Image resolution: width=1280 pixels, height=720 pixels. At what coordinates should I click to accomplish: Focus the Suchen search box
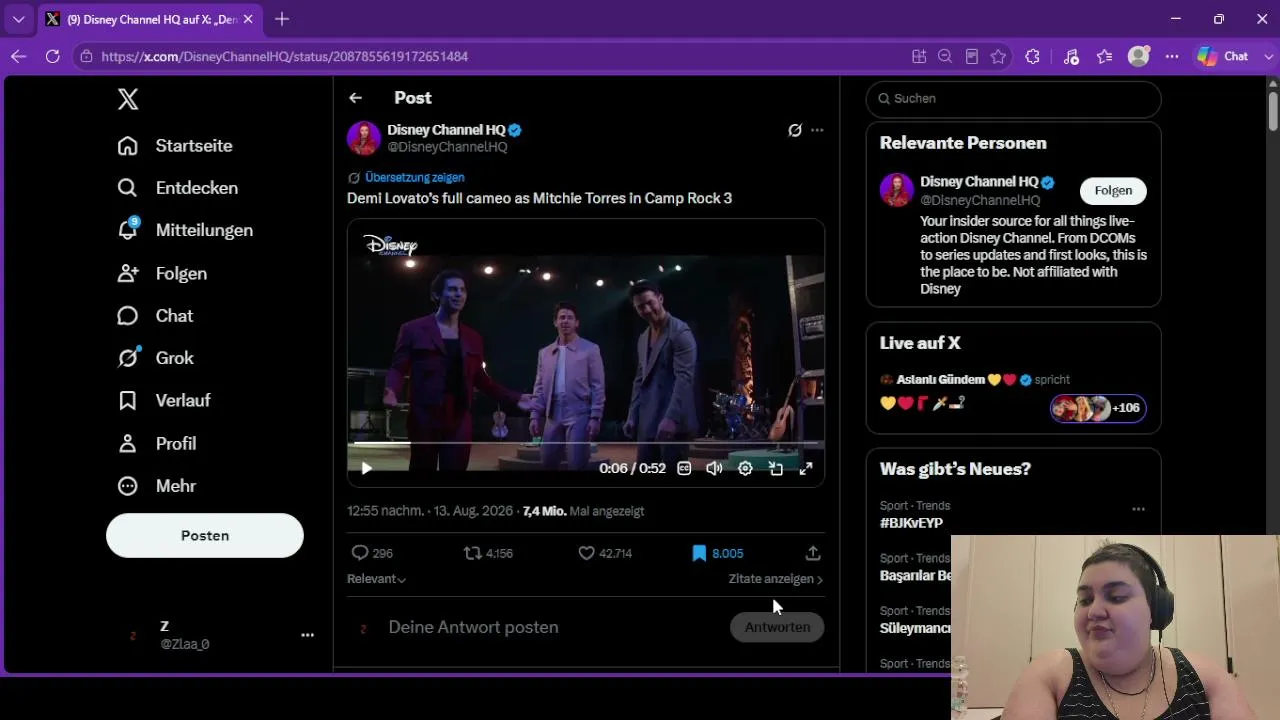tap(1013, 98)
